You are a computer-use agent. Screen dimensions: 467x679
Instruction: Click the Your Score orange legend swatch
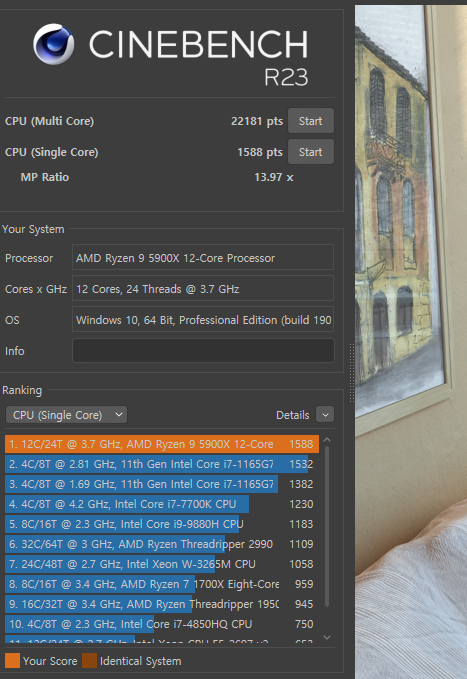point(13,660)
